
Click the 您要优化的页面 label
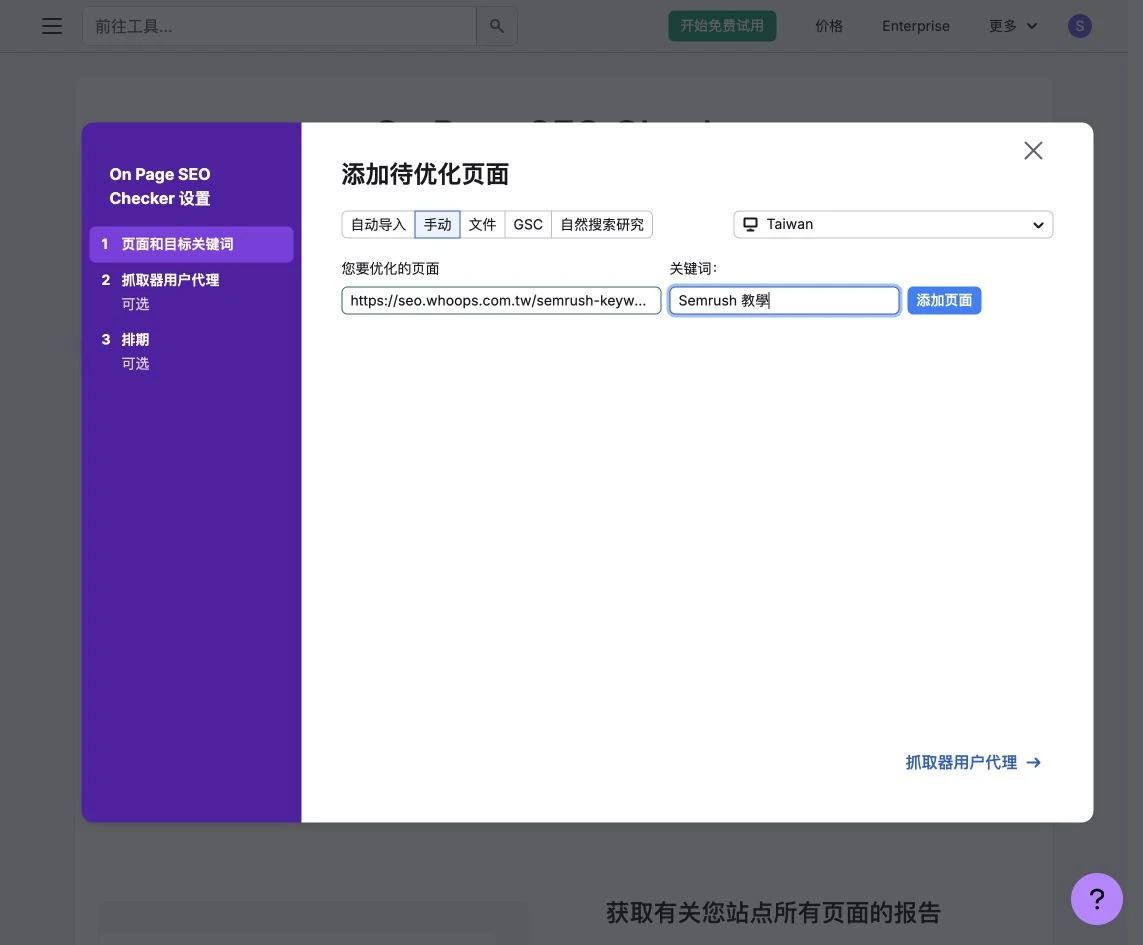[391, 269]
